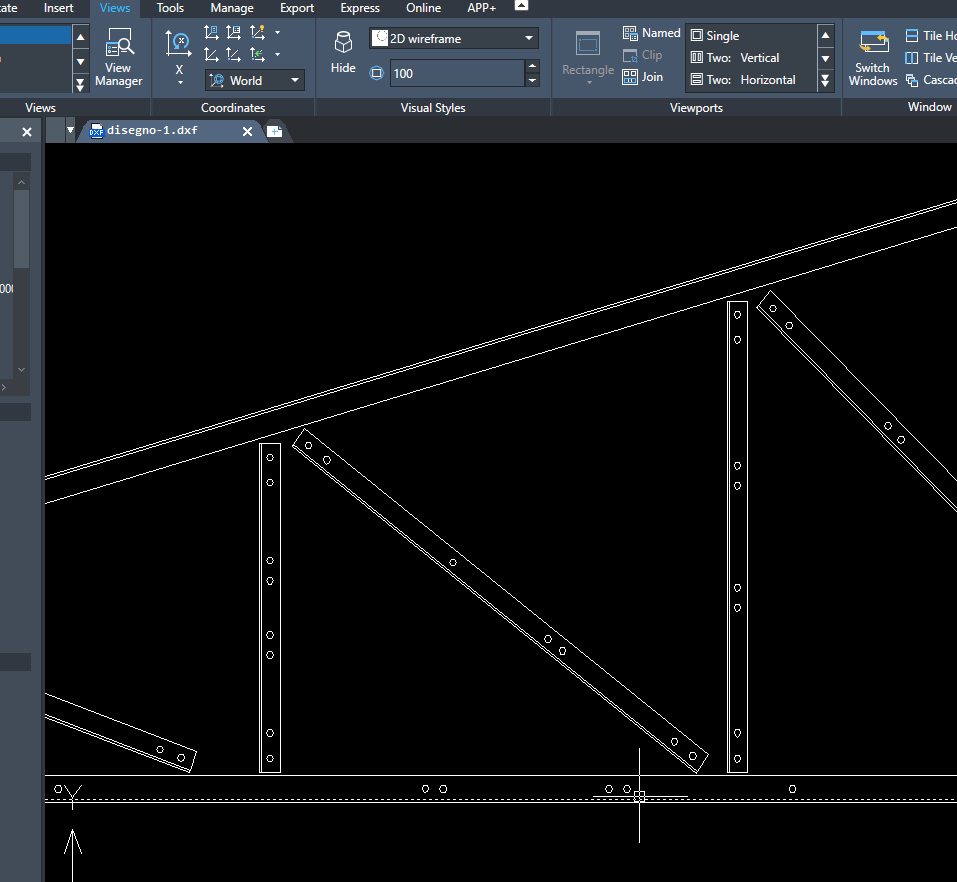
Task: Click the hexagon icon beside the 100 field
Action: tap(377, 73)
